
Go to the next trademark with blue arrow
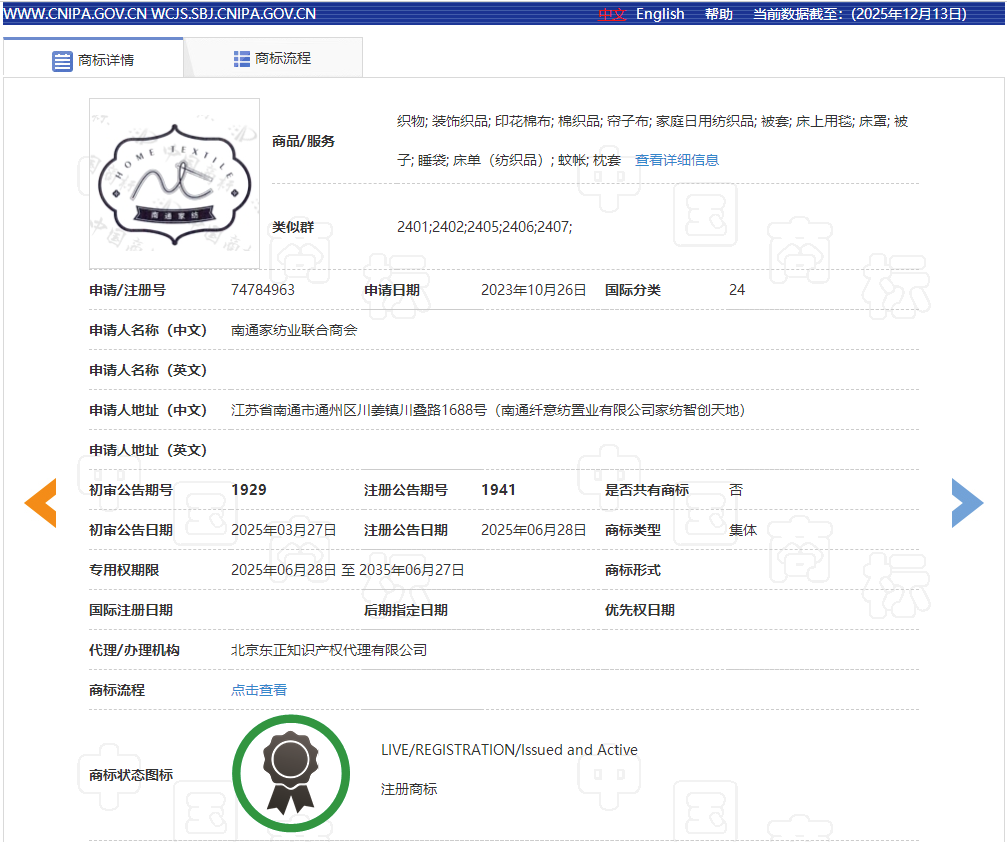[x=966, y=503]
